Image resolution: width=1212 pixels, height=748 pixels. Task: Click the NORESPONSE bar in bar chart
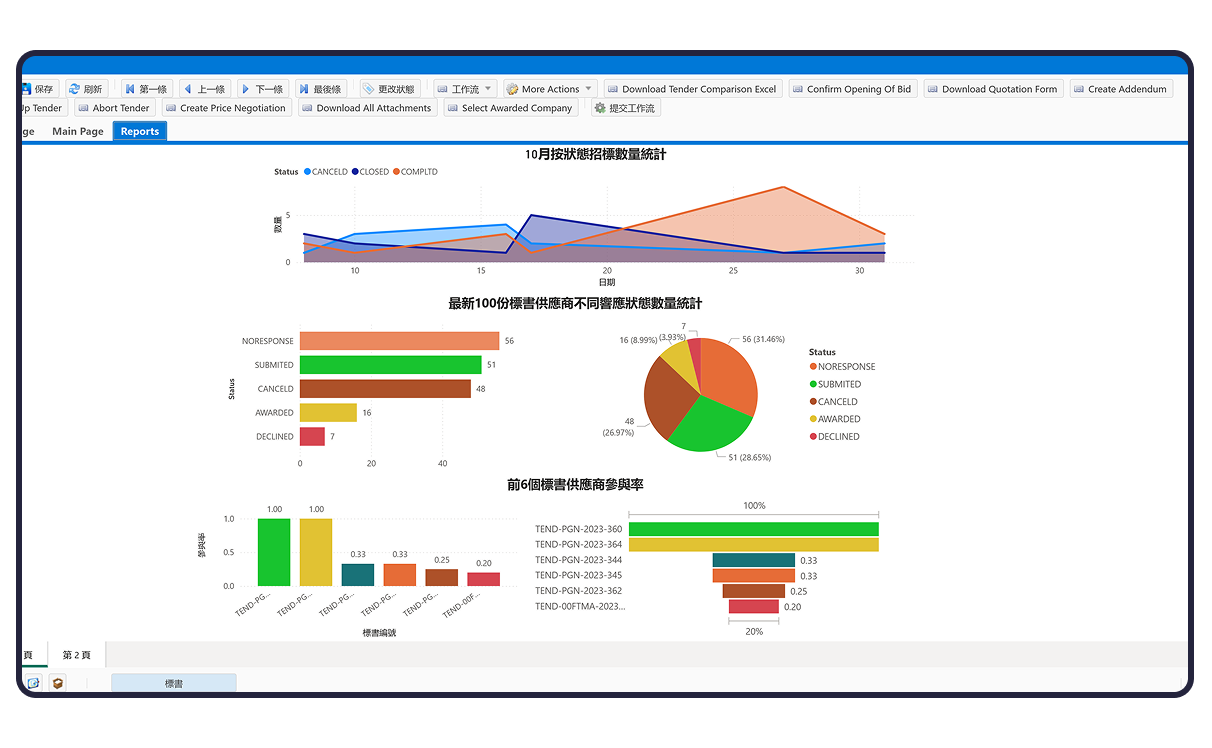point(398,341)
